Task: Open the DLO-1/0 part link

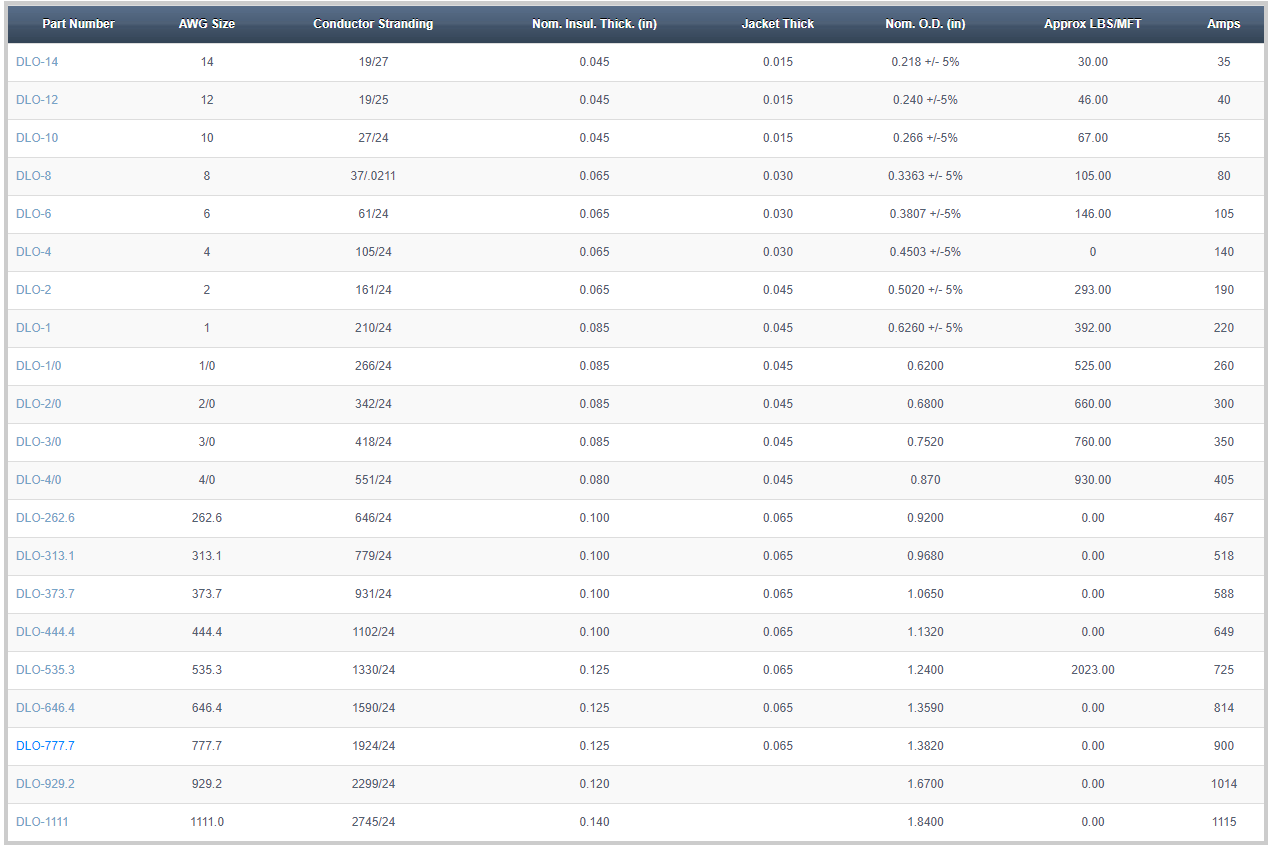Action: coord(39,366)
